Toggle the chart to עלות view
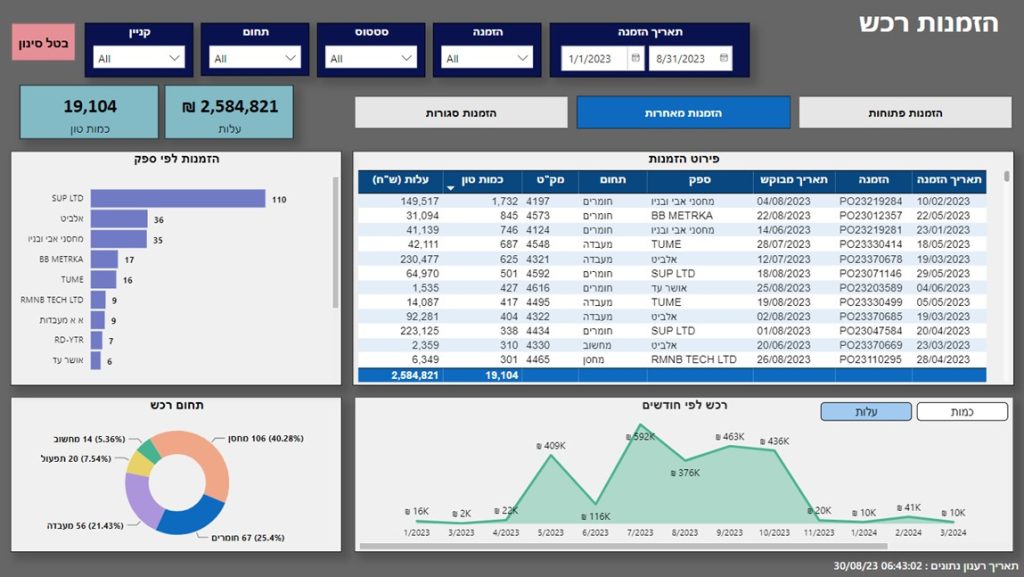 click(x=866, y=411)
